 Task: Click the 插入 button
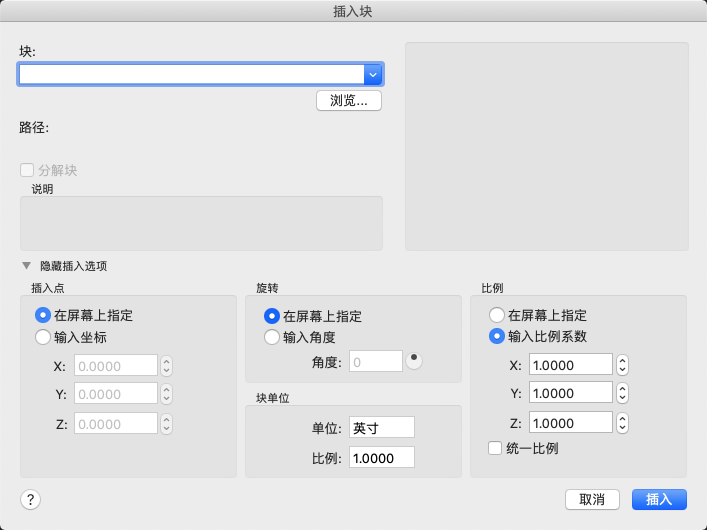pyautogui.click(x=659, y=499)
